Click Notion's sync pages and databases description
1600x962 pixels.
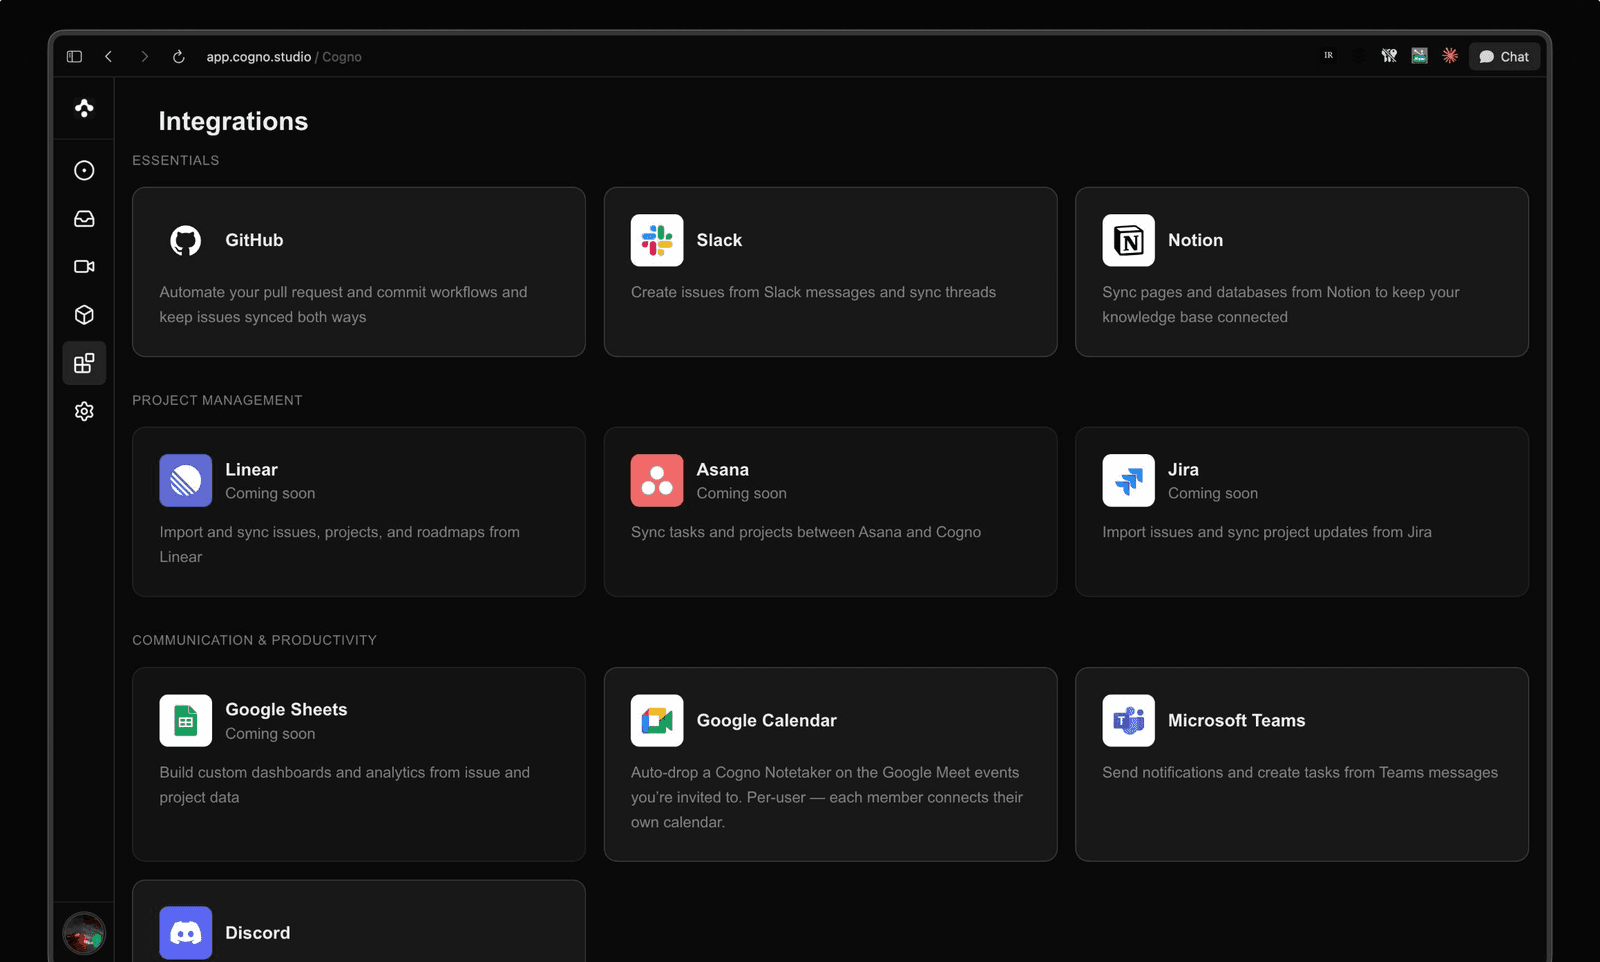[x=1281, y=305]
